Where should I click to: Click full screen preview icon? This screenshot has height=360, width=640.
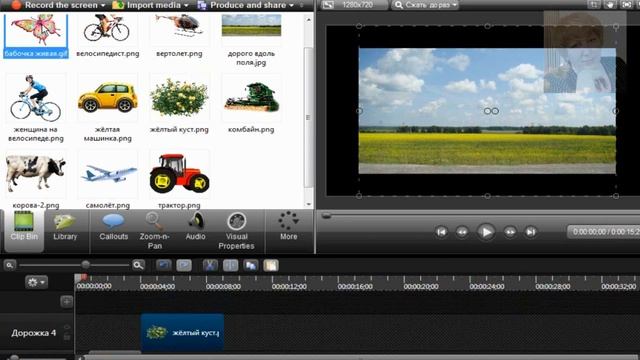627,5
